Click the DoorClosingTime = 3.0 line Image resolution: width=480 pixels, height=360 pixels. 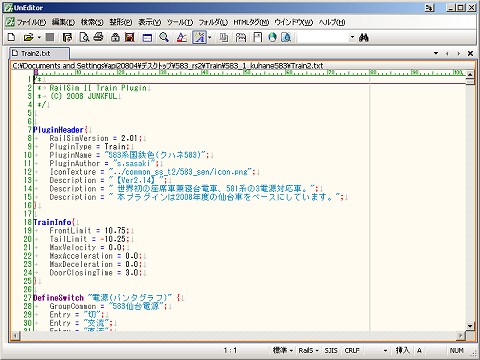[x=95, y=273]
